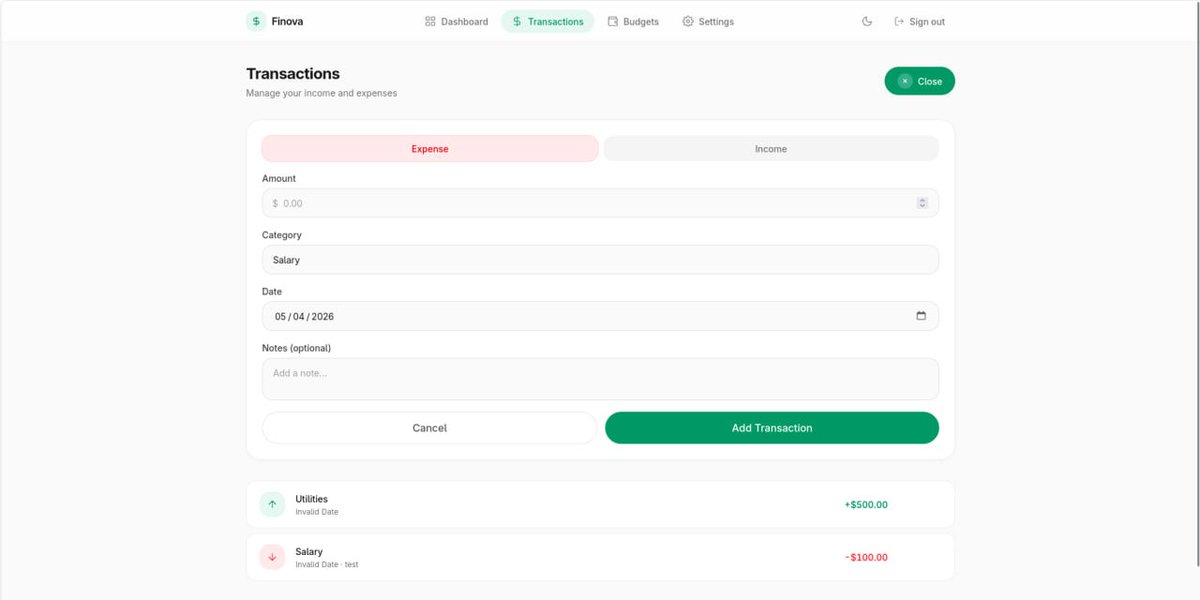Open calendar picker icon in Date field
Screen dimensions: 1200x600
point(921,316)
